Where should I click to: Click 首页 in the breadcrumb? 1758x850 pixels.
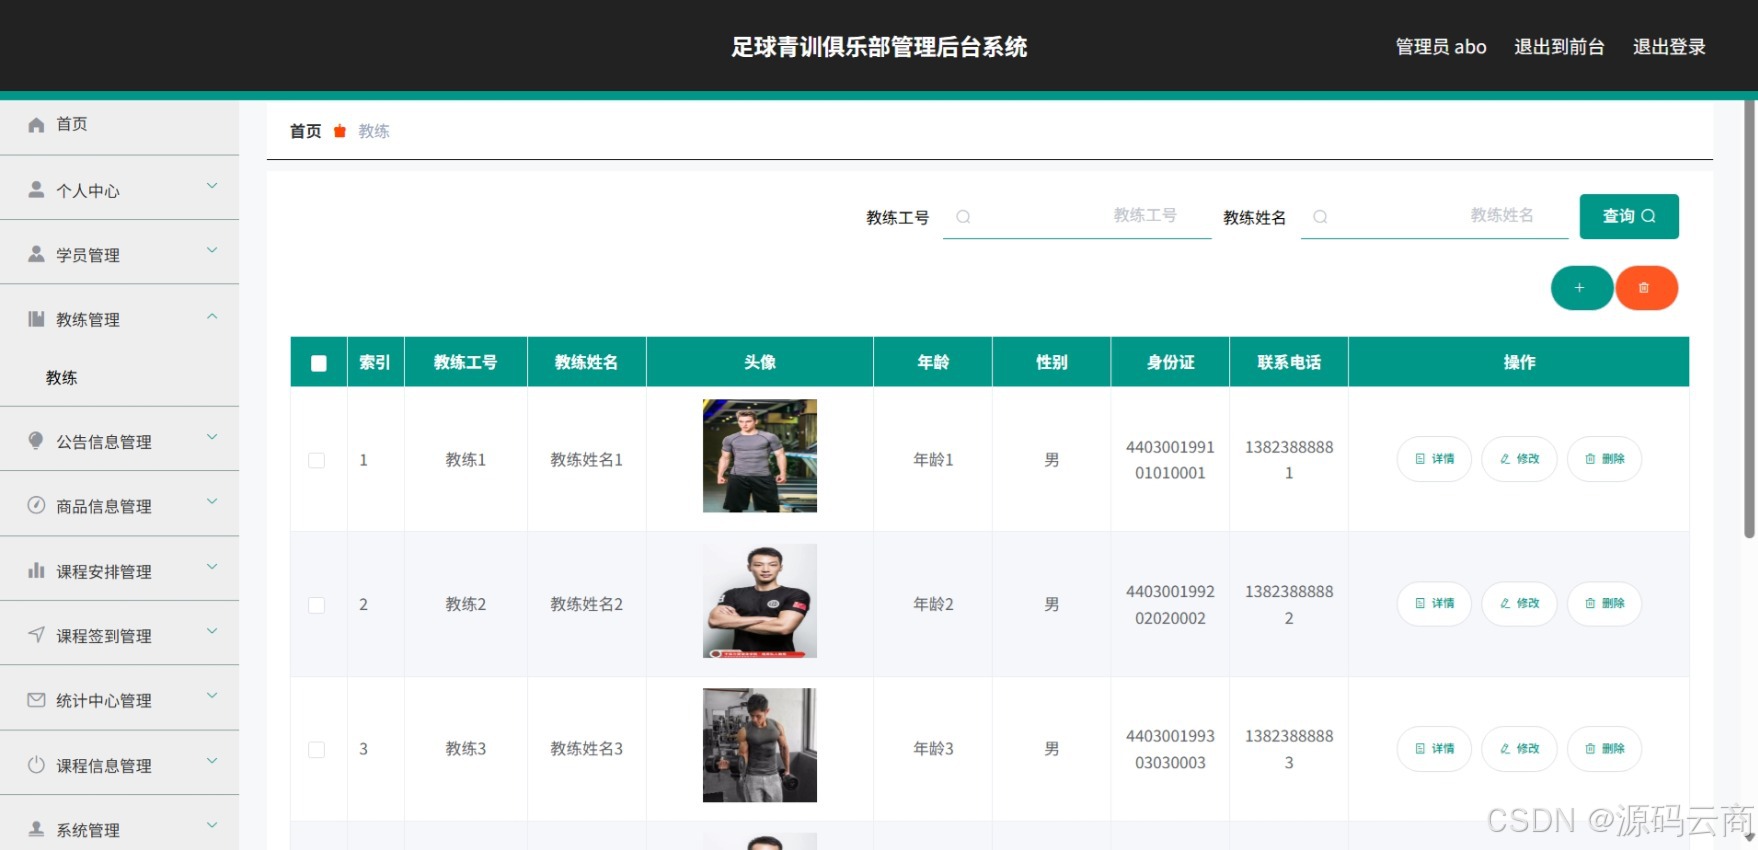point(306,131)
